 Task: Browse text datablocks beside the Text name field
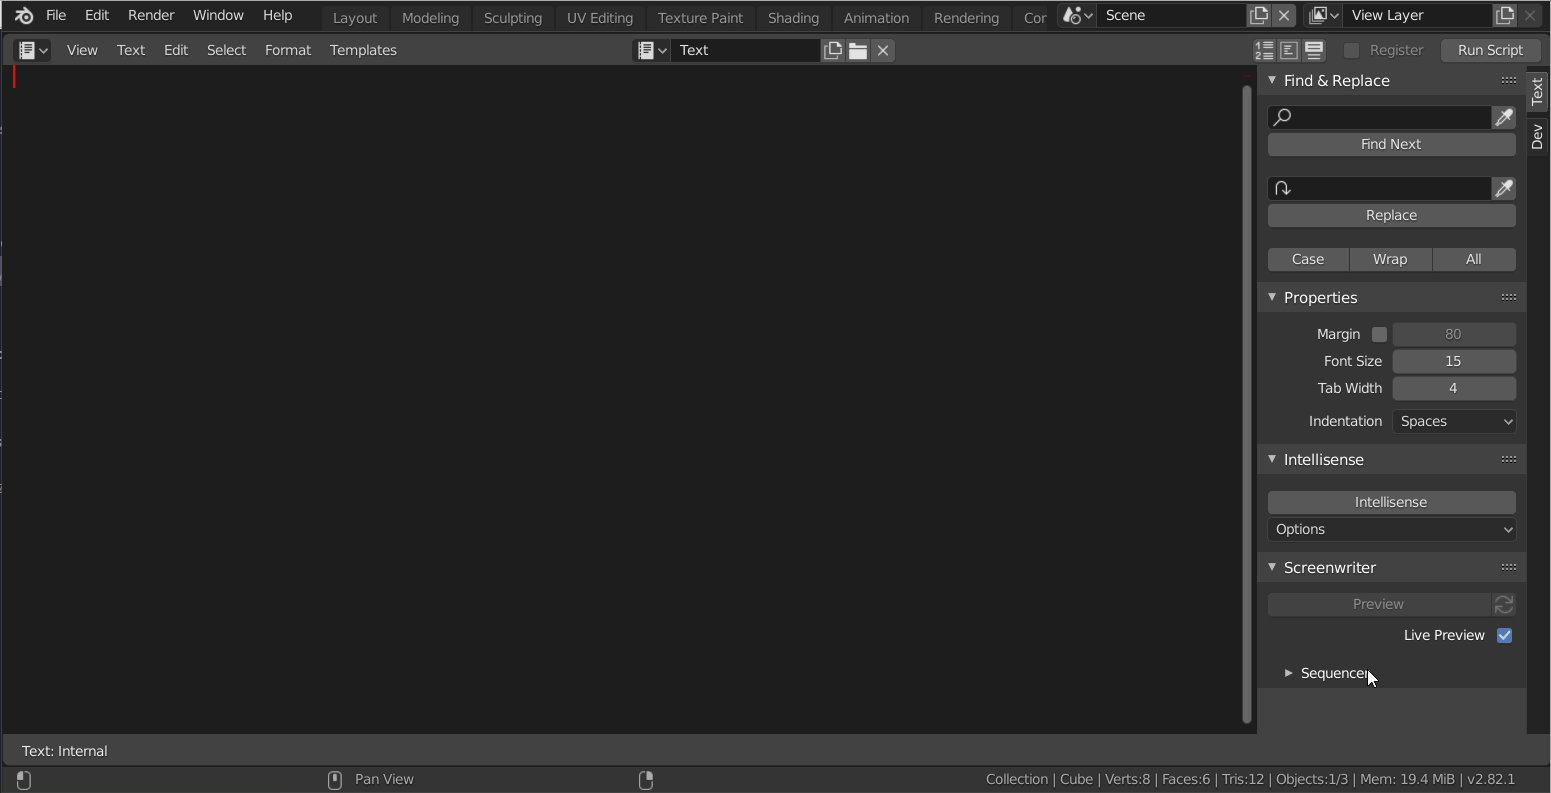[x=652, y=50]
